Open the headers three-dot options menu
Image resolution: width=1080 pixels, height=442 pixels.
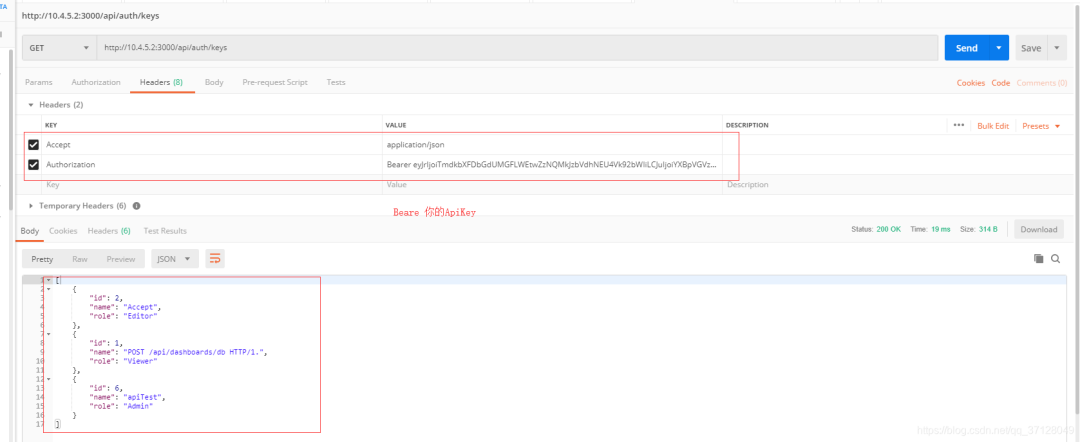click(x=959, y=125)
